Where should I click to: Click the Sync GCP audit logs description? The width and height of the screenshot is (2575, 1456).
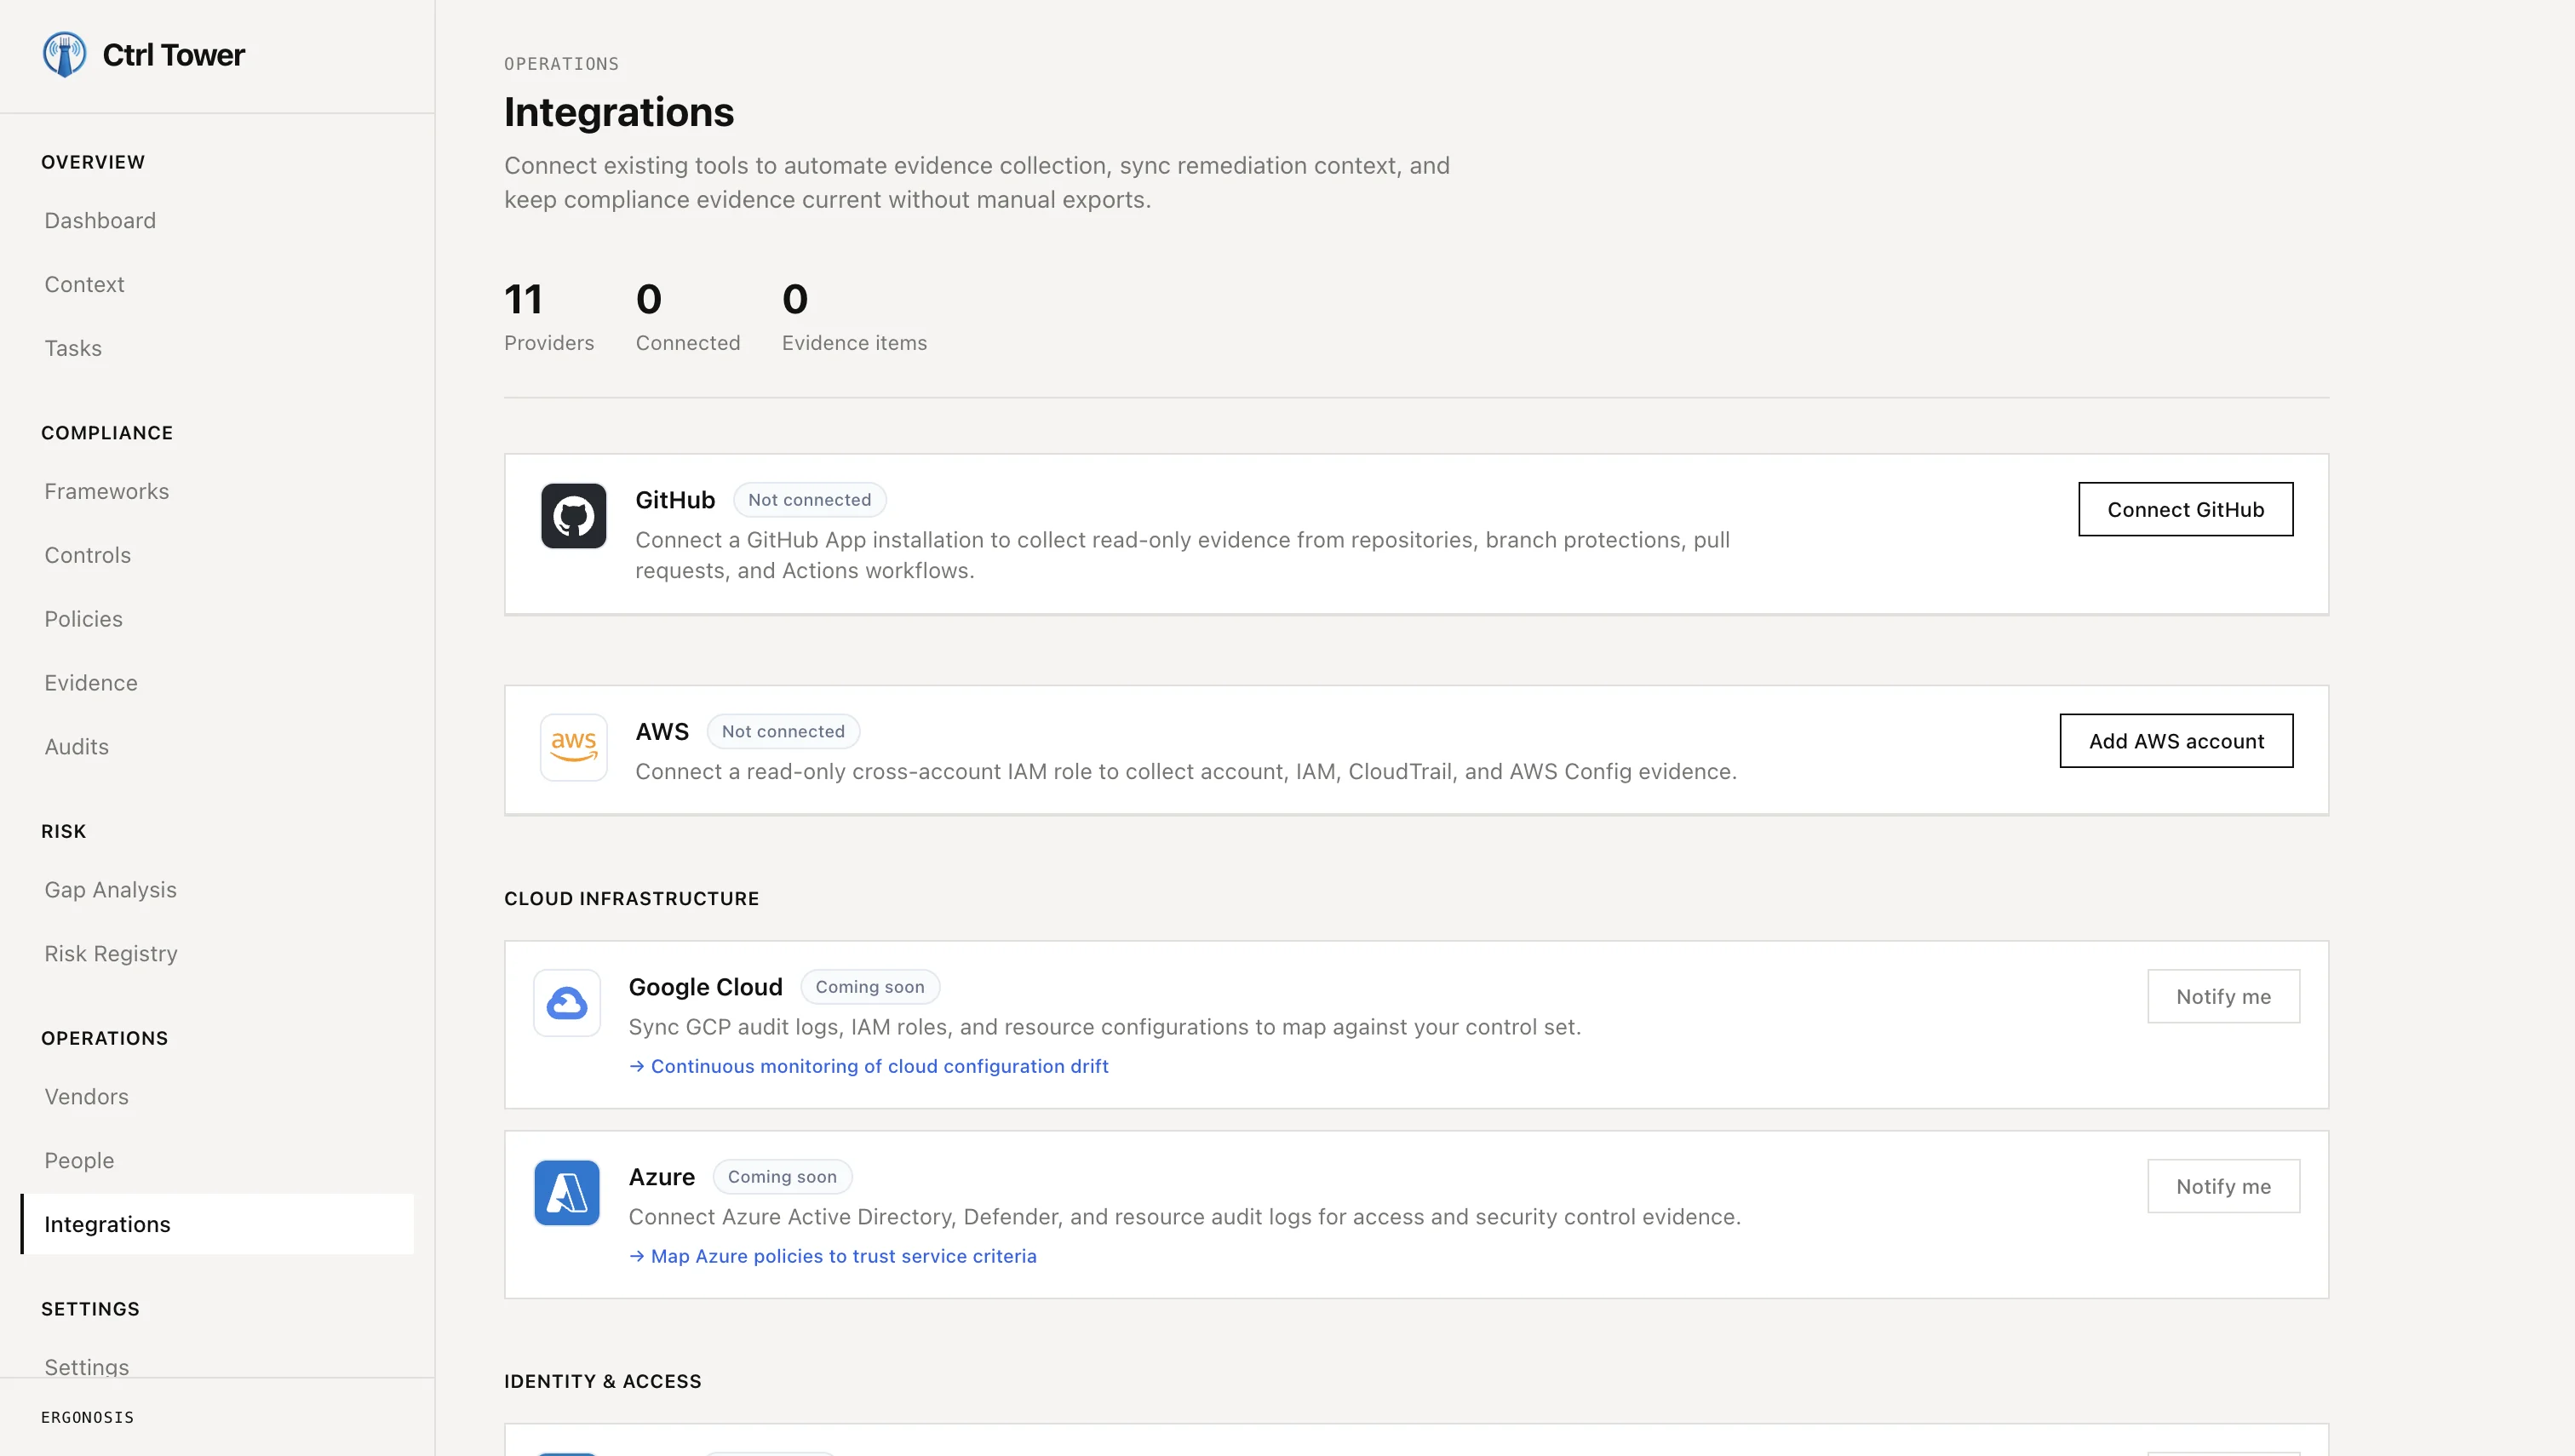(x=1105, y=1027)
